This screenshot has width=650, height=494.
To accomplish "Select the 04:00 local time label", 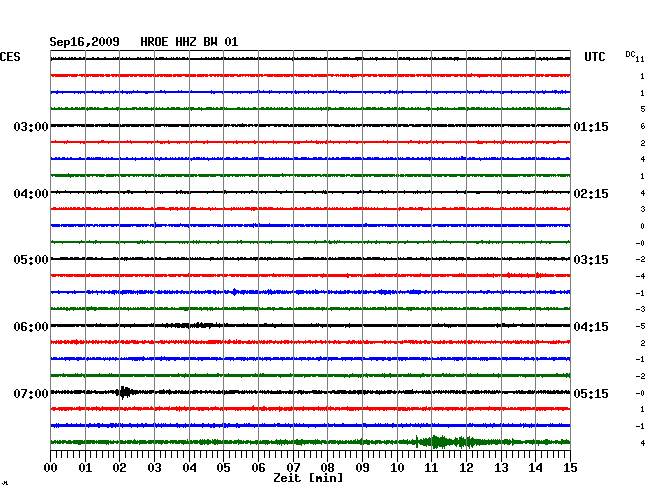I will tap(31, 194).
